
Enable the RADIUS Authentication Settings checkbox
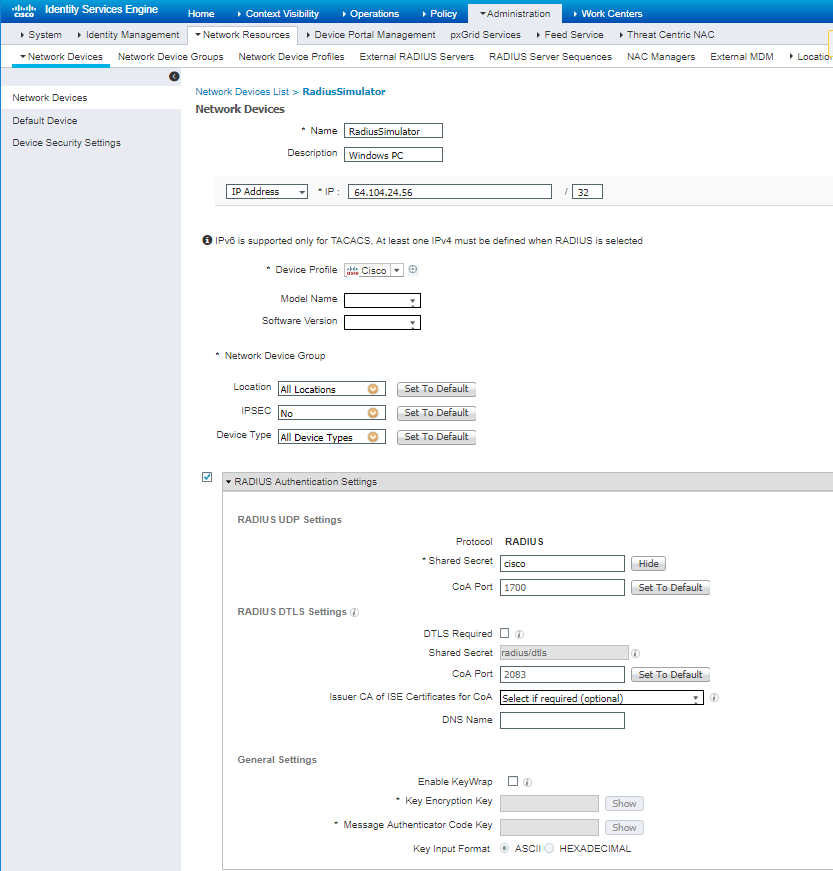pyautogui.click(x=207, y=477)
